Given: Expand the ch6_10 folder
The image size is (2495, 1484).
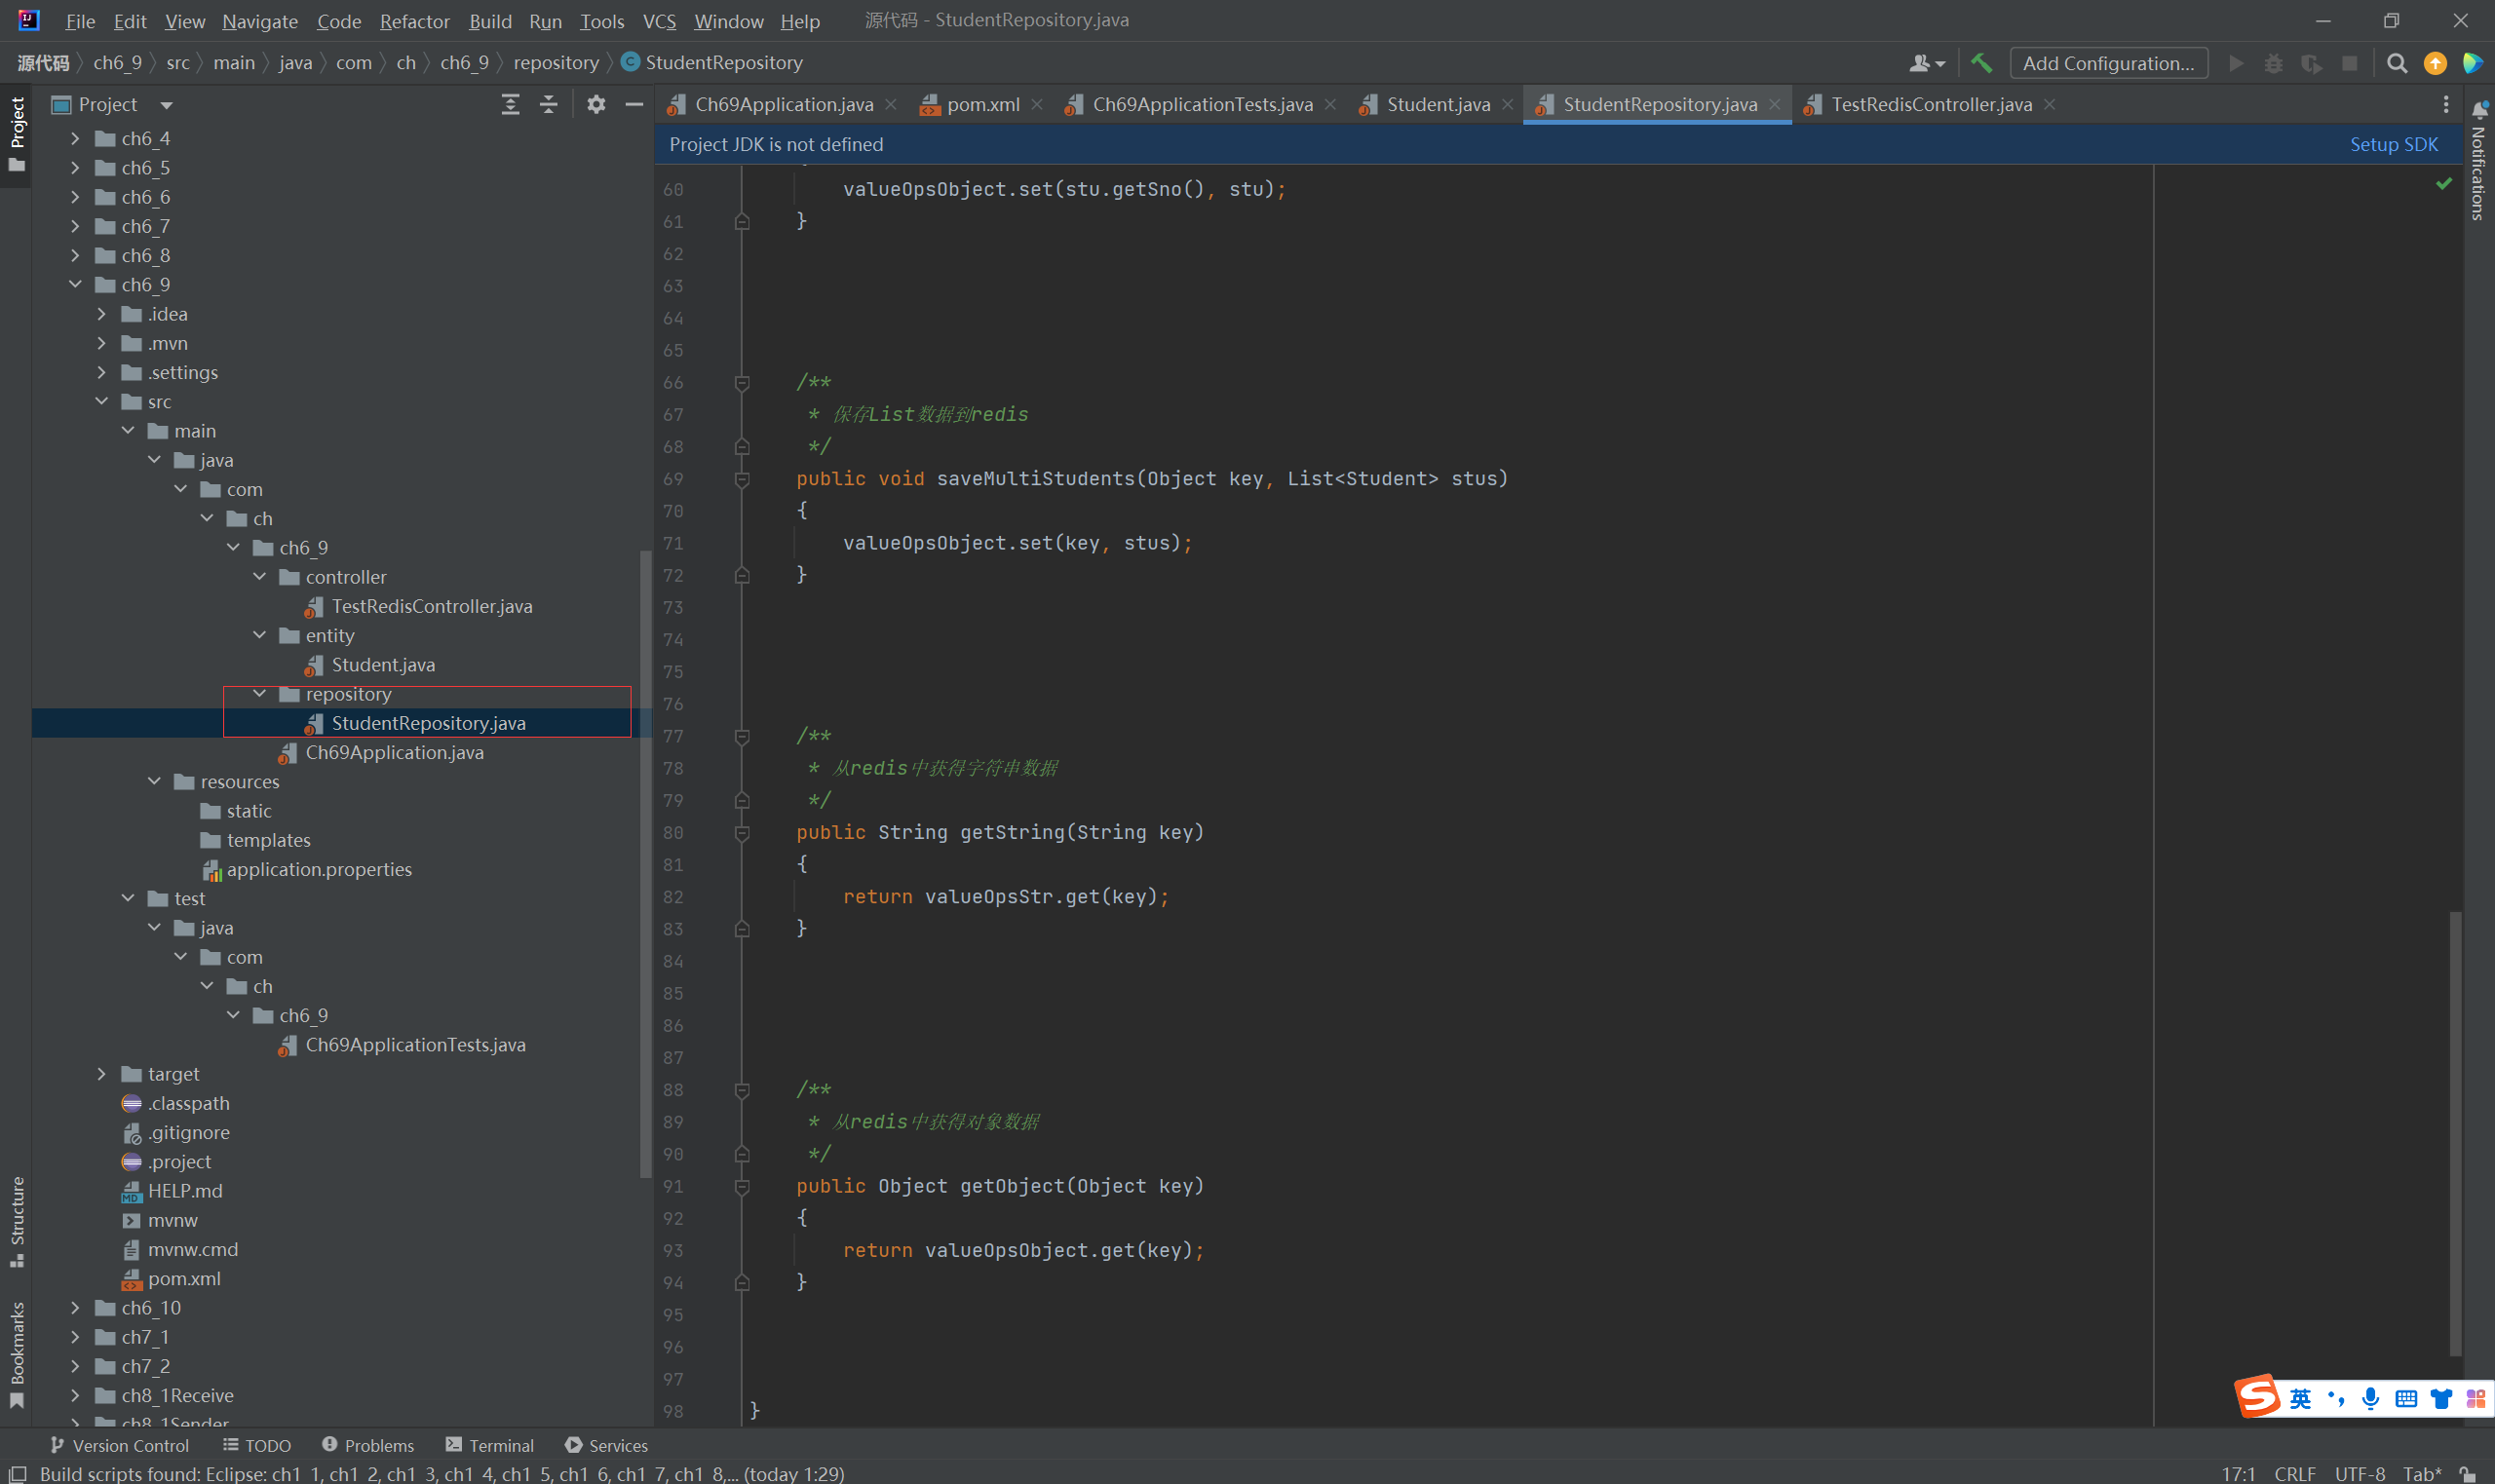Looking at the screenshot, I should pos(75,1307).
